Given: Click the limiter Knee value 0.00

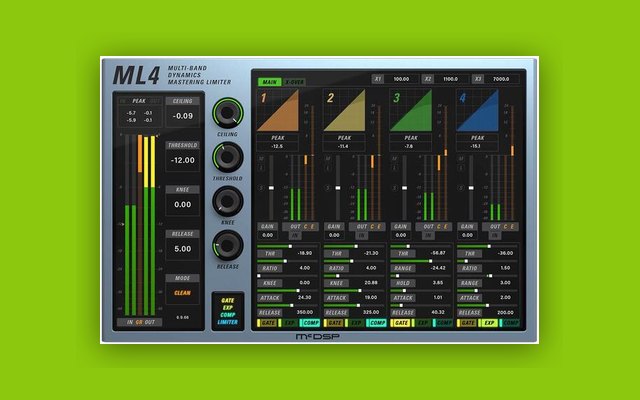Looking at the screenshot, I should click(x=182, y=204).
